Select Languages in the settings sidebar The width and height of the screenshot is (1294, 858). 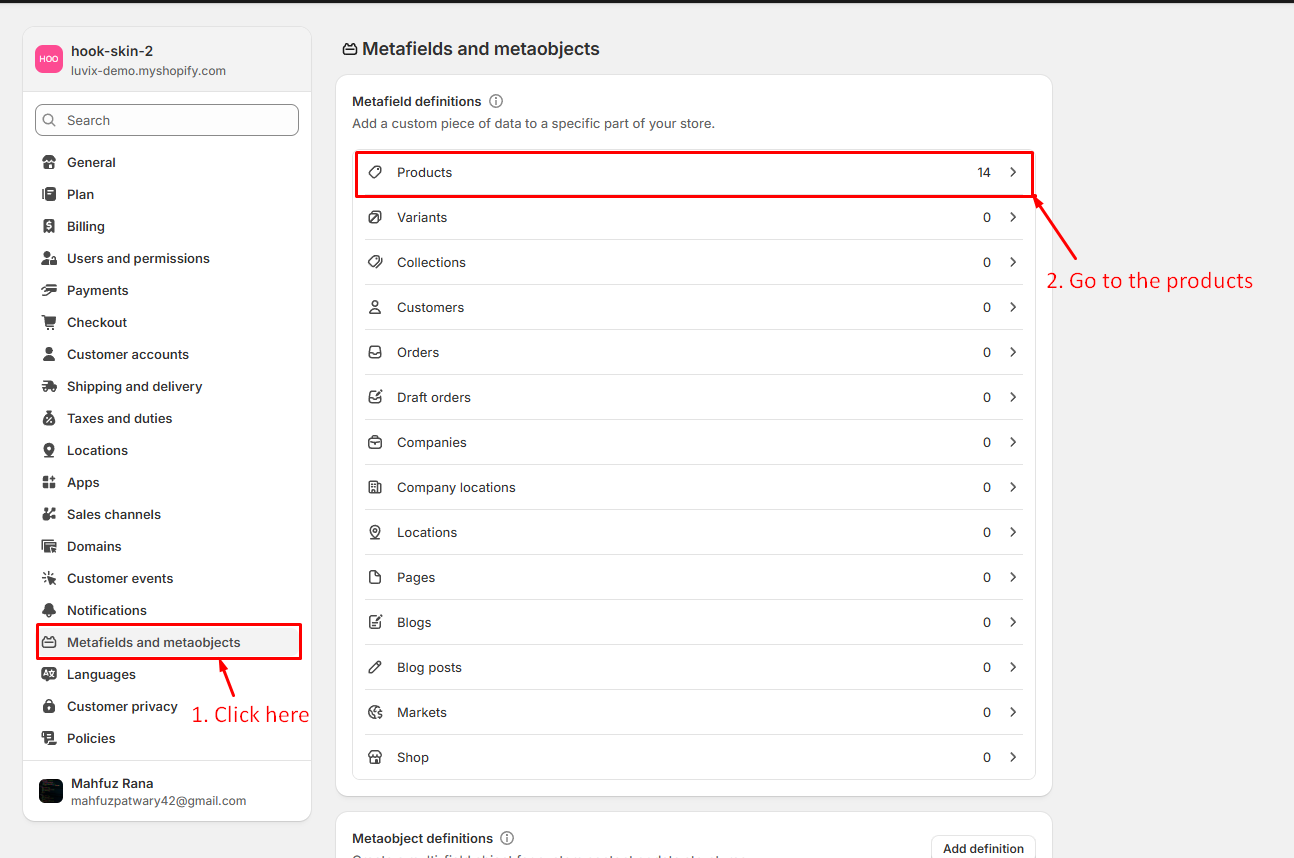(x=101, y=674)
